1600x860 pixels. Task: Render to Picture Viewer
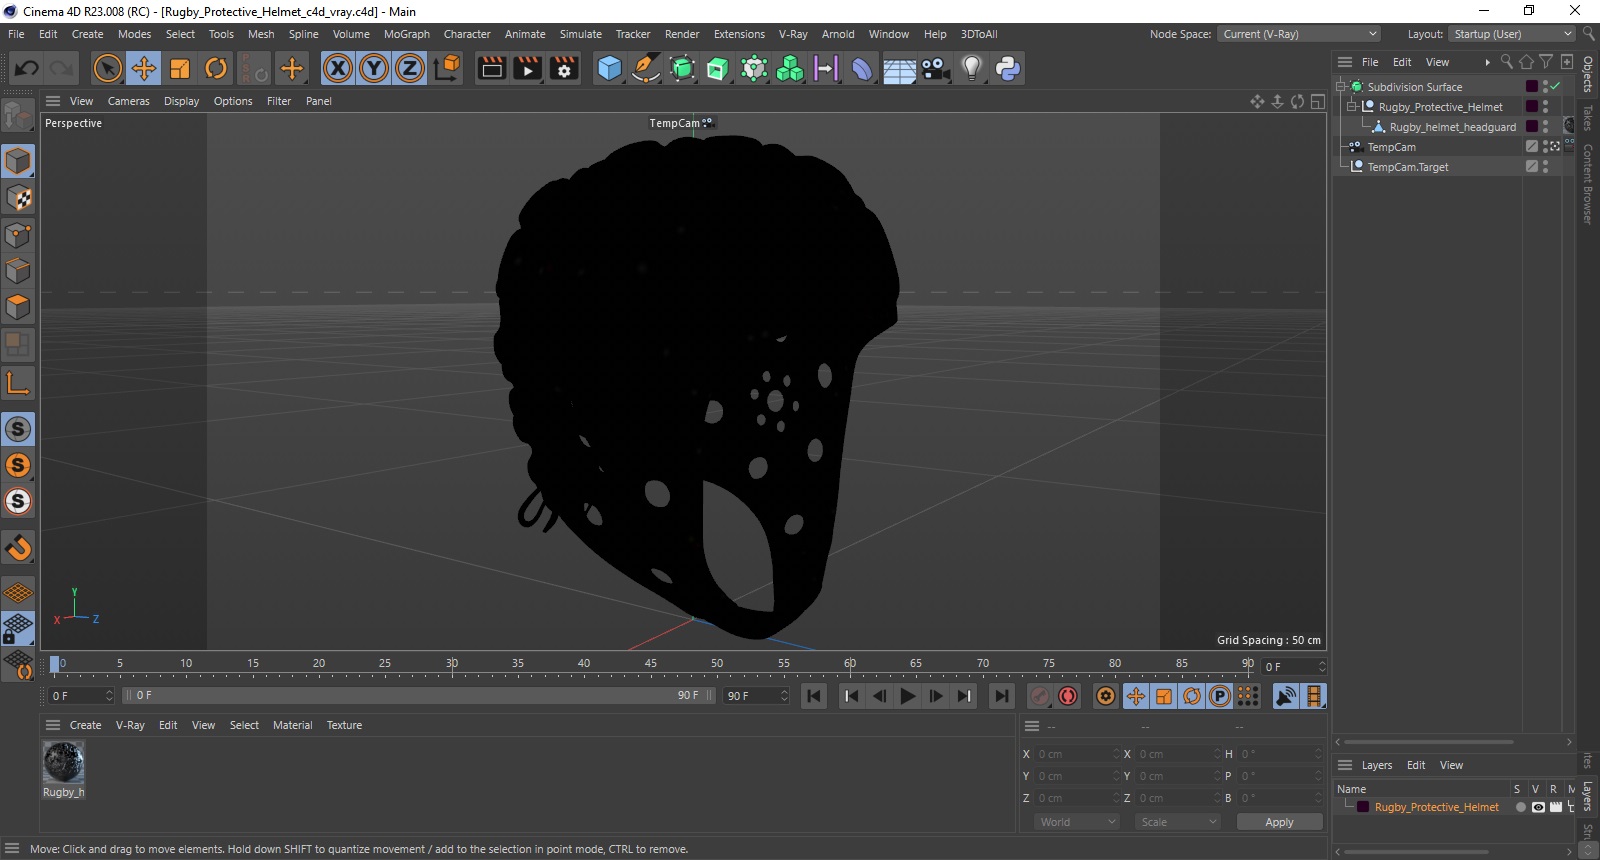click(528, 68)
